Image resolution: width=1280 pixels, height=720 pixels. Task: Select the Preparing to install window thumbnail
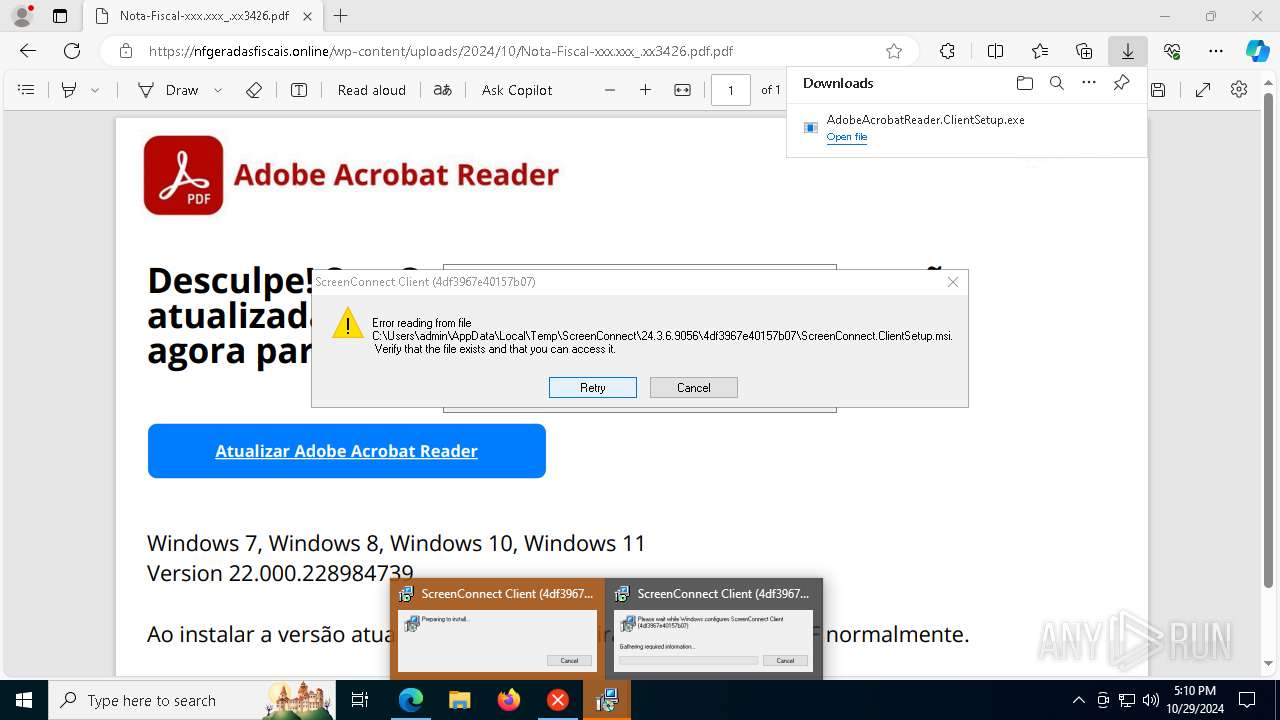[x=497, y=628]
